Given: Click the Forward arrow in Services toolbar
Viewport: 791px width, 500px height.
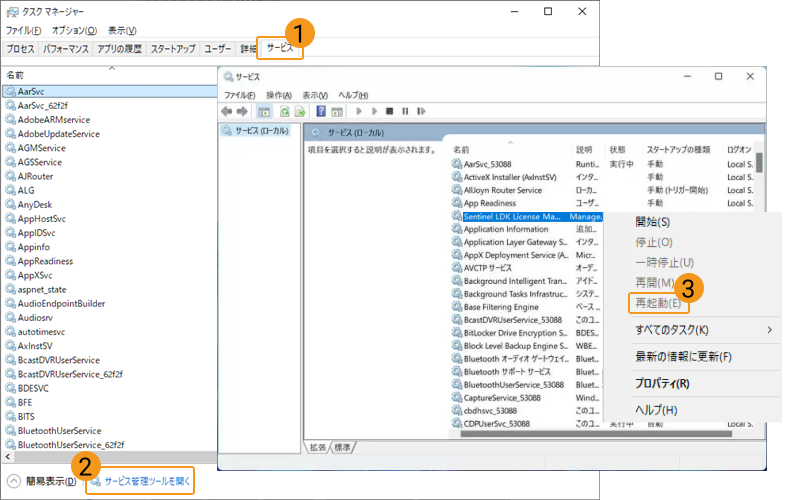Looking at the screenshot, I should [x=241, y=111].
